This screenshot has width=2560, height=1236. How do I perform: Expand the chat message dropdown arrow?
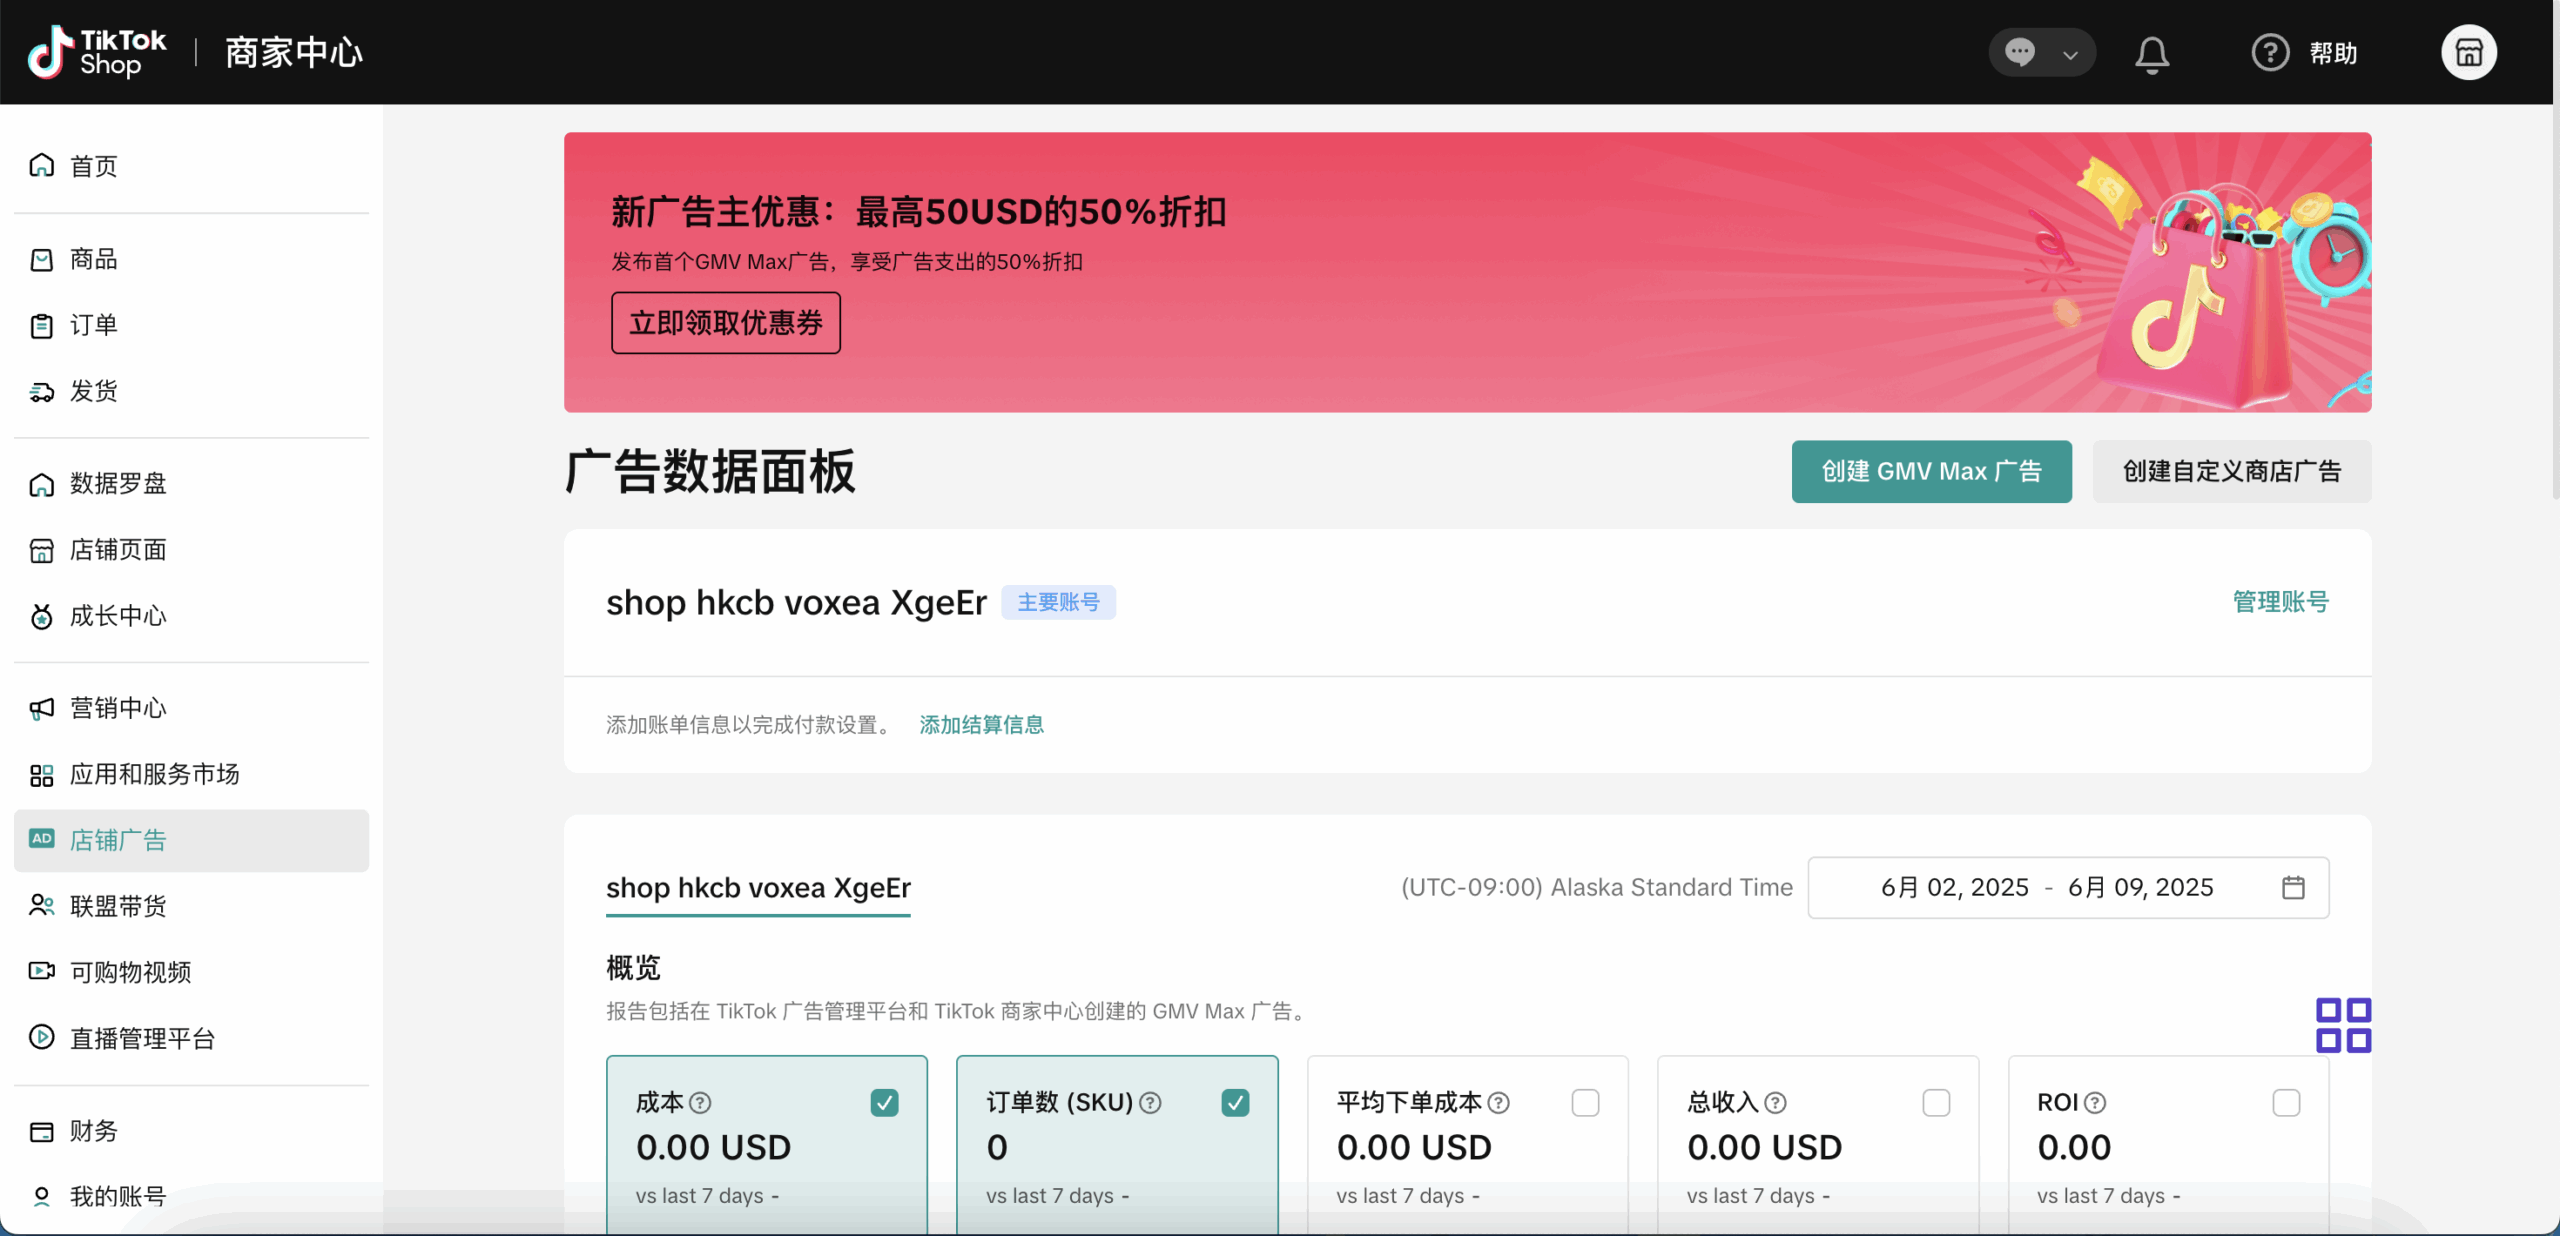click(x=2070, y=54)
